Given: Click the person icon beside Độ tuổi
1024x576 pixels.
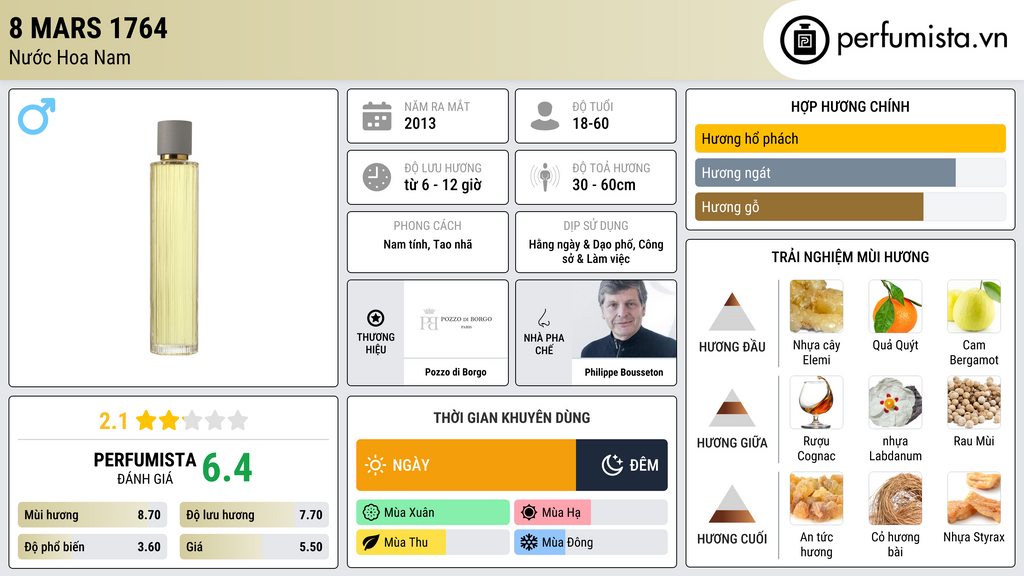Looking at the screenshot, I should 545,116.
